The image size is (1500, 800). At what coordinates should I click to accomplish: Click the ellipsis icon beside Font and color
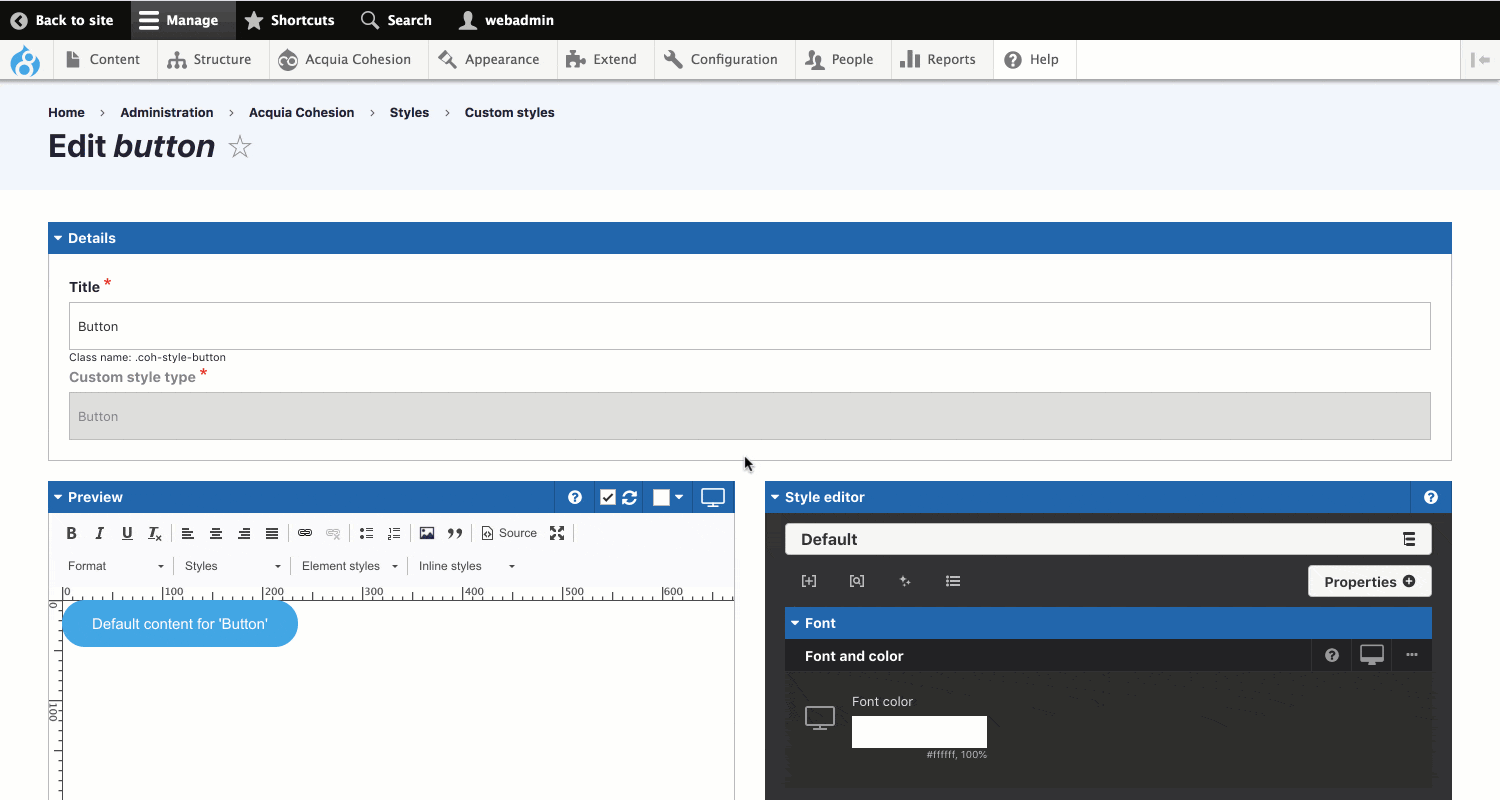pos(1412,655)
